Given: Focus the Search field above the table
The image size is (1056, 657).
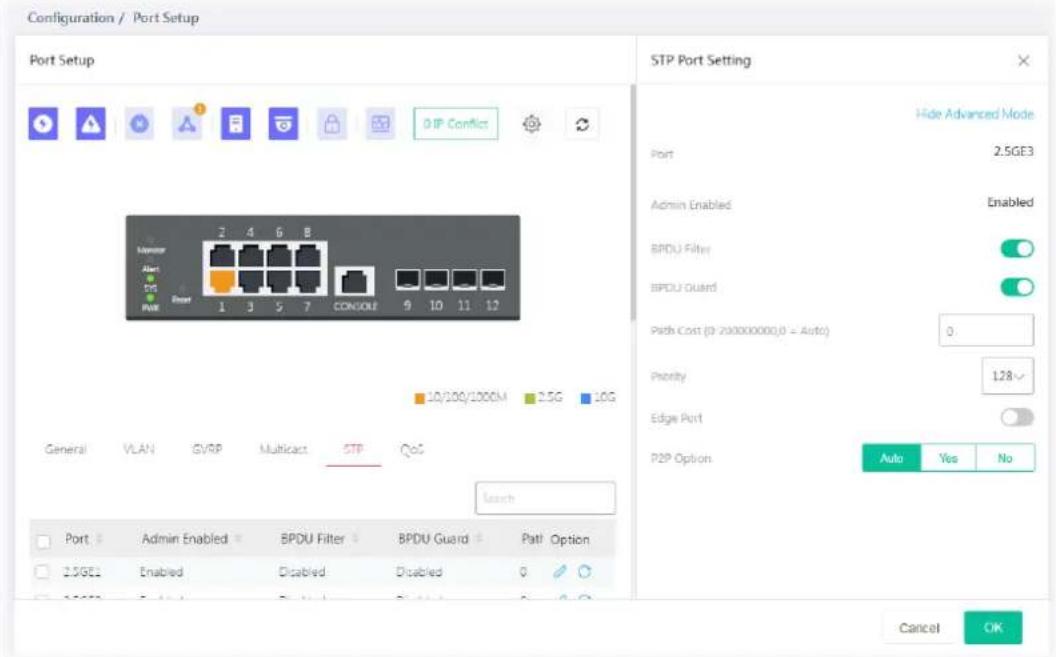Looking at the screenshot, I should click(x=545, y=498).
